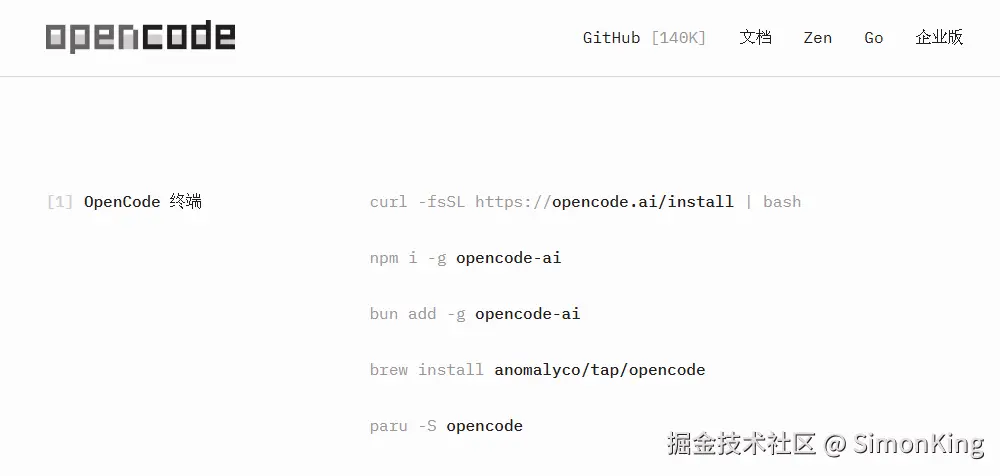
Task: Click anomalyco/tap/opencode package name
Action: pyautogui.click(x=599, y=370)
